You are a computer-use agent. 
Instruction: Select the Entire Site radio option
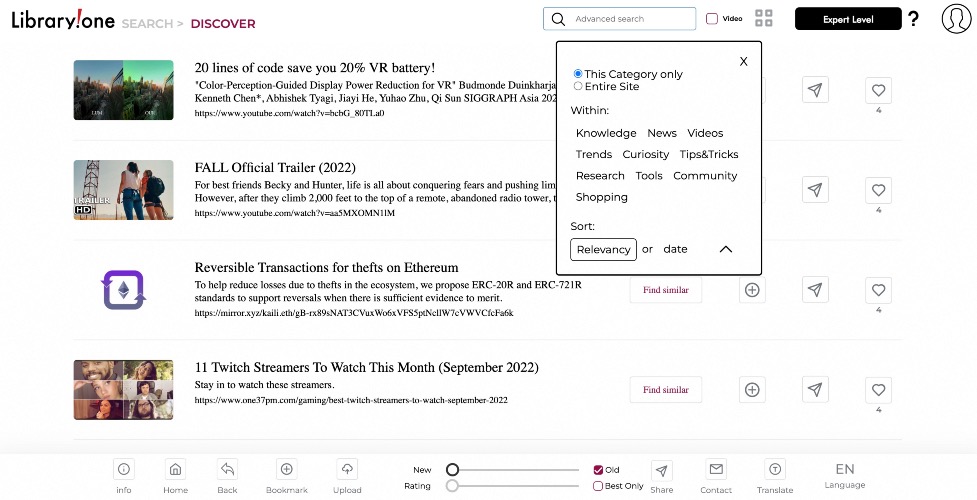point(578,86)
